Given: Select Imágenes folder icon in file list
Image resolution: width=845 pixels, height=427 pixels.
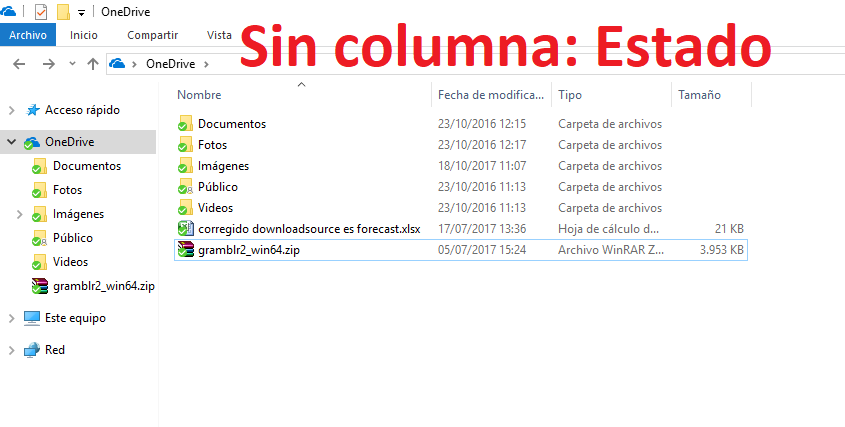Looking at the screenshot, I should [185, 166].
